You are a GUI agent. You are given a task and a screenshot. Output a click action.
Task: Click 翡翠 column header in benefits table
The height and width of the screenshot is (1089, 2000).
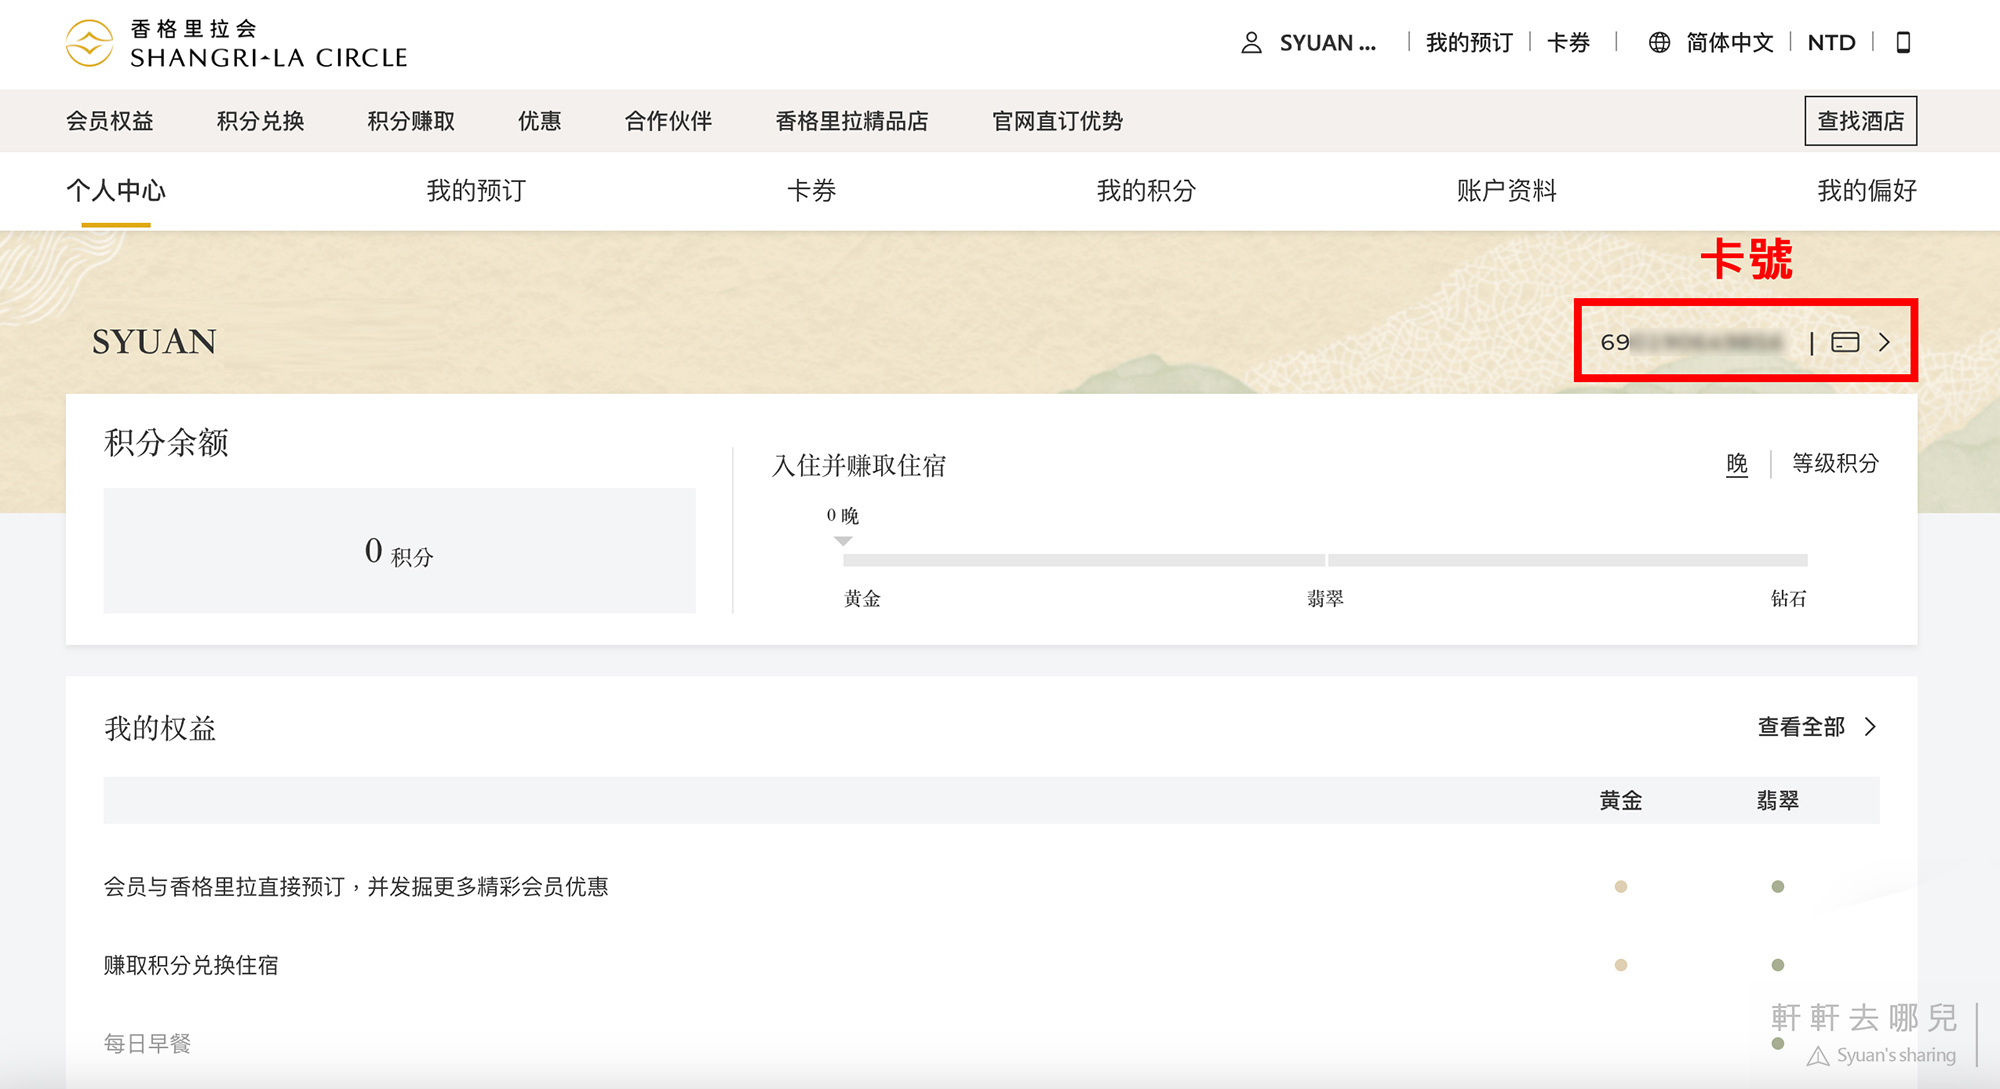pos(1778,801)
